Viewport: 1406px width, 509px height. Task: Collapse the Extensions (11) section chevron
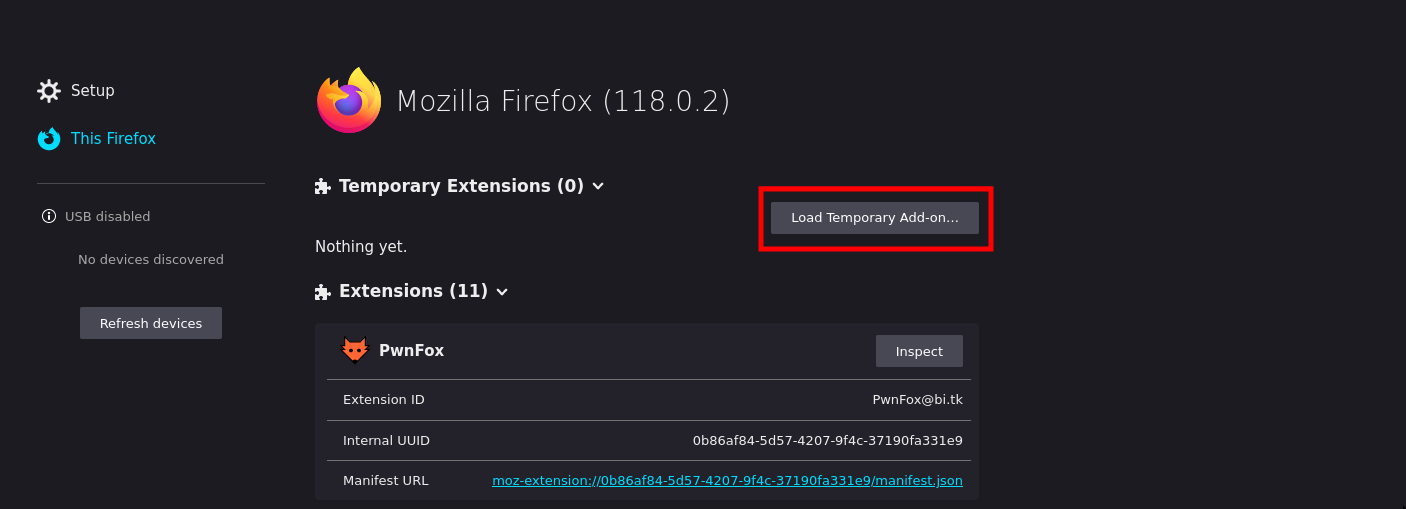coord(502,292)
